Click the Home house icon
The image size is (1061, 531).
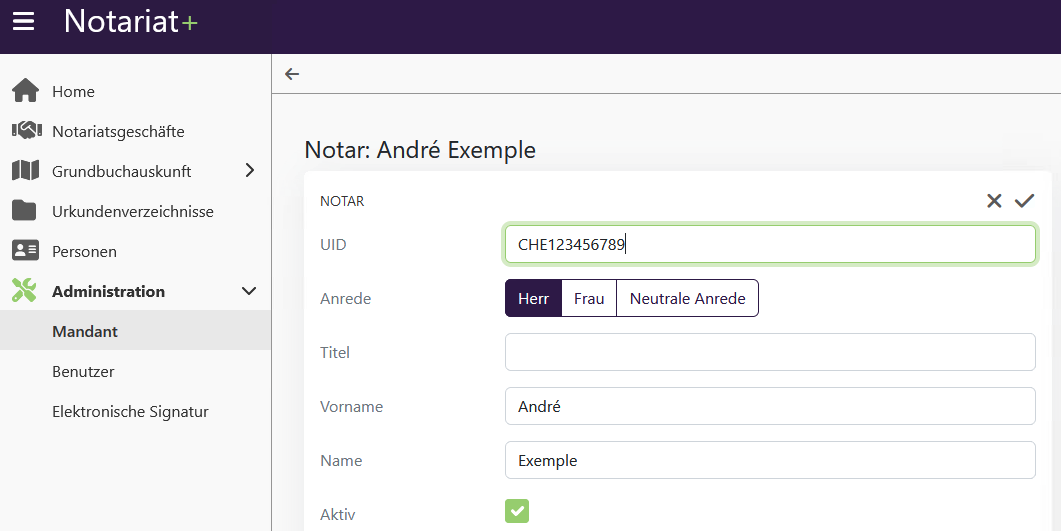tap(25, 91)
